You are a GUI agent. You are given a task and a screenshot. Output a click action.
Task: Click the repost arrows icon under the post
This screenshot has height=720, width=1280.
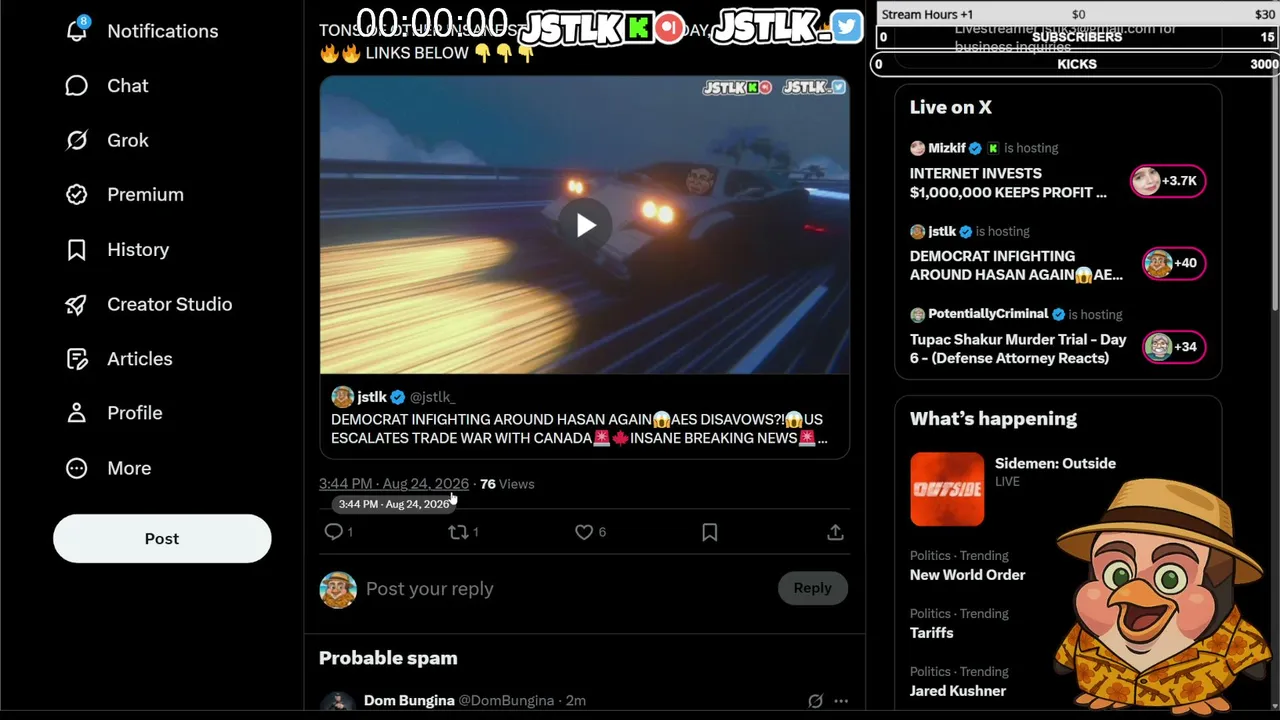tap(459, 532)
